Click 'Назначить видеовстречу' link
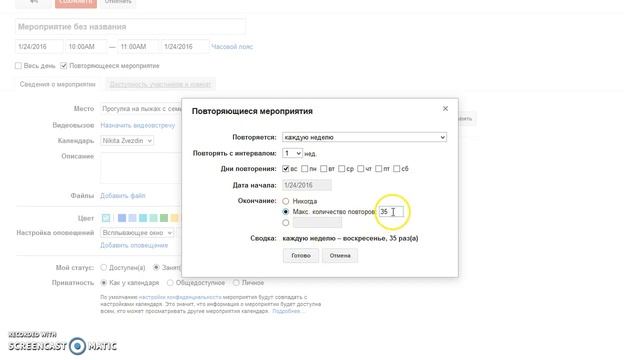 pos(138,125)
